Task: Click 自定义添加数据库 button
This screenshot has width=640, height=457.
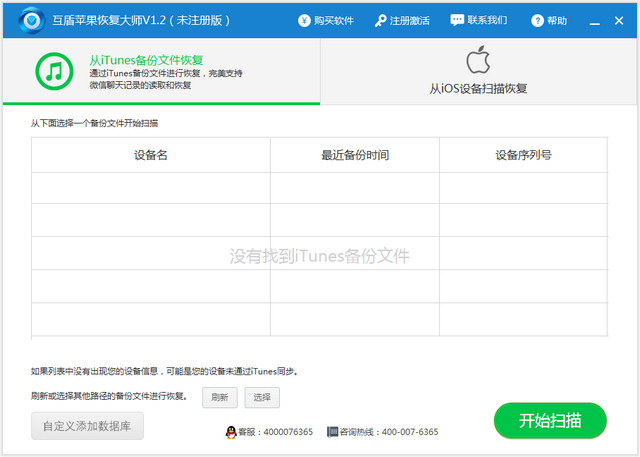Action: tap(87, 426)
